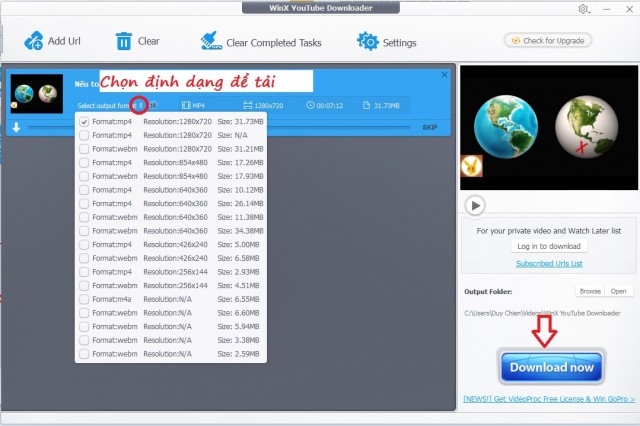Check Format:webm audio 6.60MB option
The image size is (640, 426).
click(84, 313)
